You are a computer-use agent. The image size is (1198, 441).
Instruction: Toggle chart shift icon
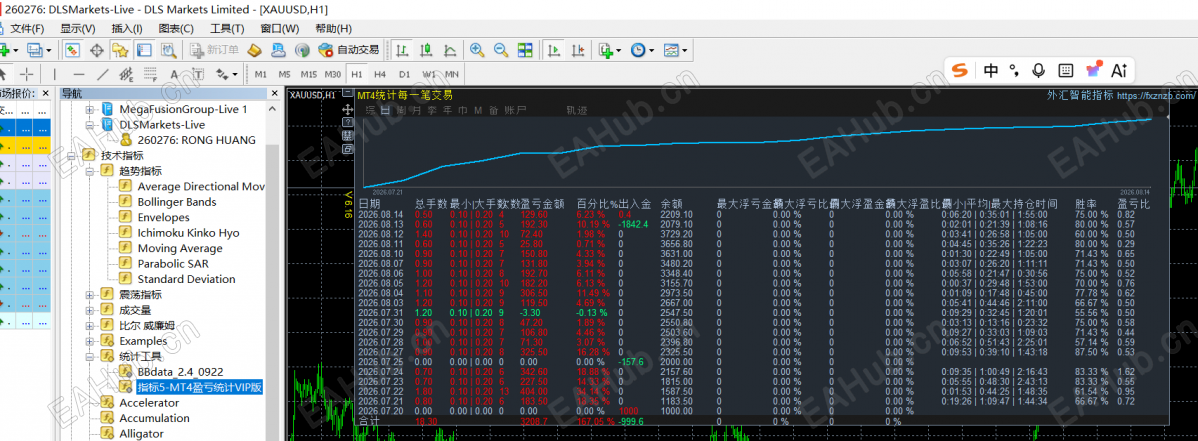click(578, 50)
